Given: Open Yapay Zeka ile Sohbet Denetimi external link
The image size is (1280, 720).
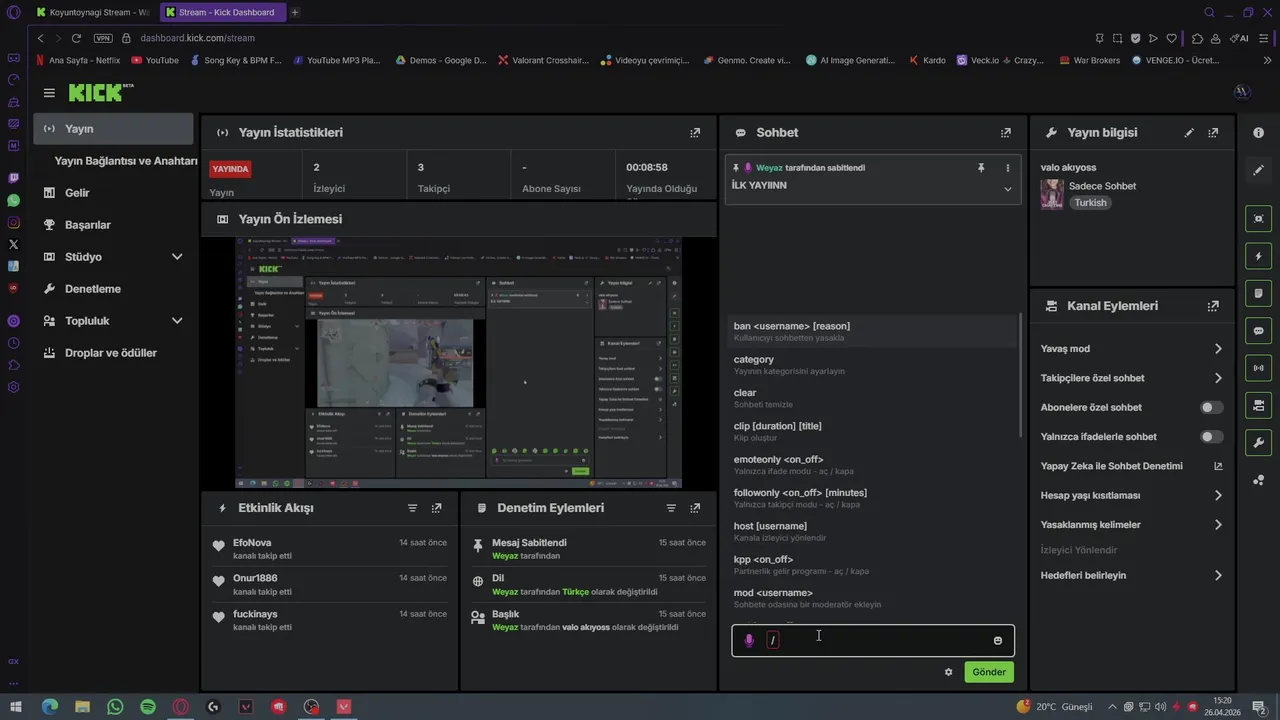Looking at the screenshot, I should click(1218, 466).
